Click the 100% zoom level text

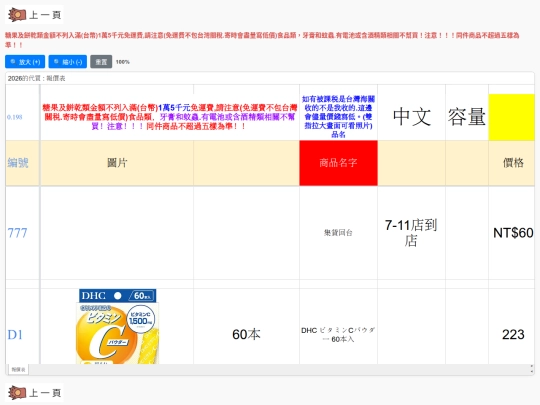point(123,62)
